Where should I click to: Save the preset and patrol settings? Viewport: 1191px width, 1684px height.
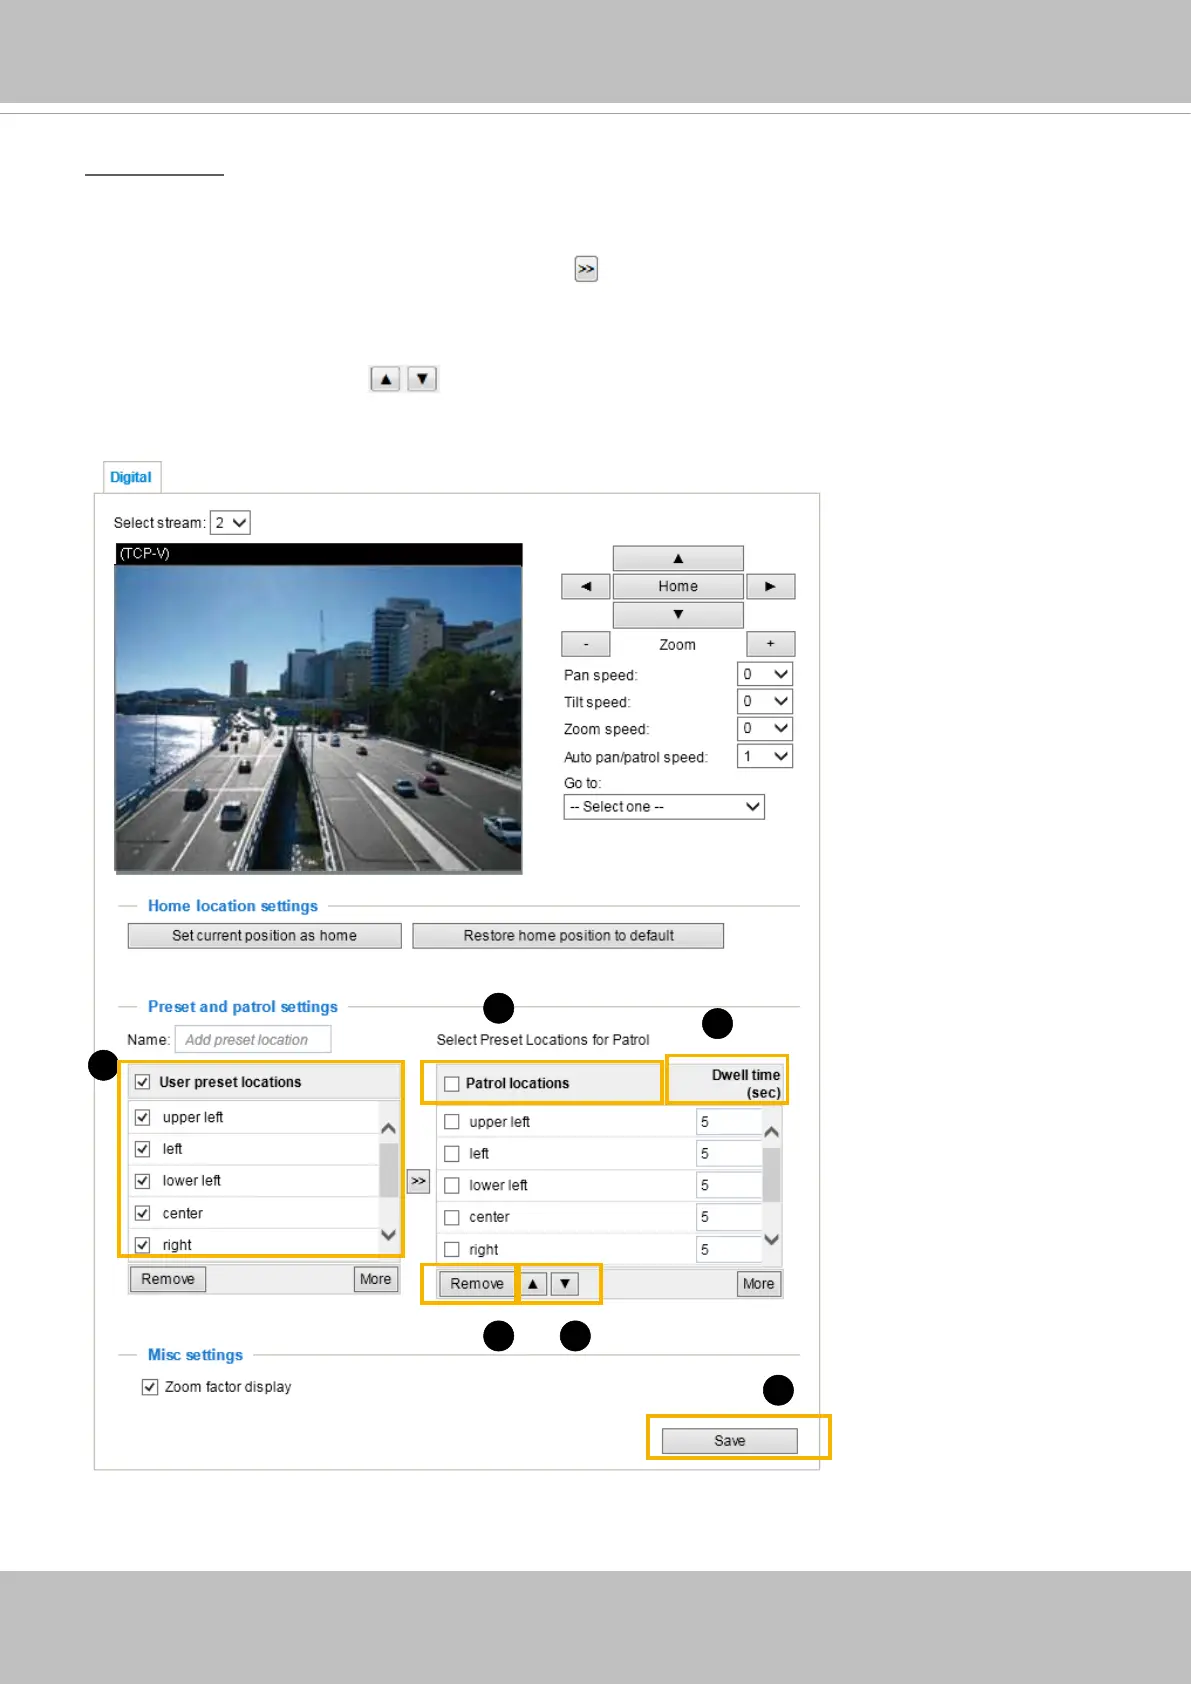[x=729, y=1441]
